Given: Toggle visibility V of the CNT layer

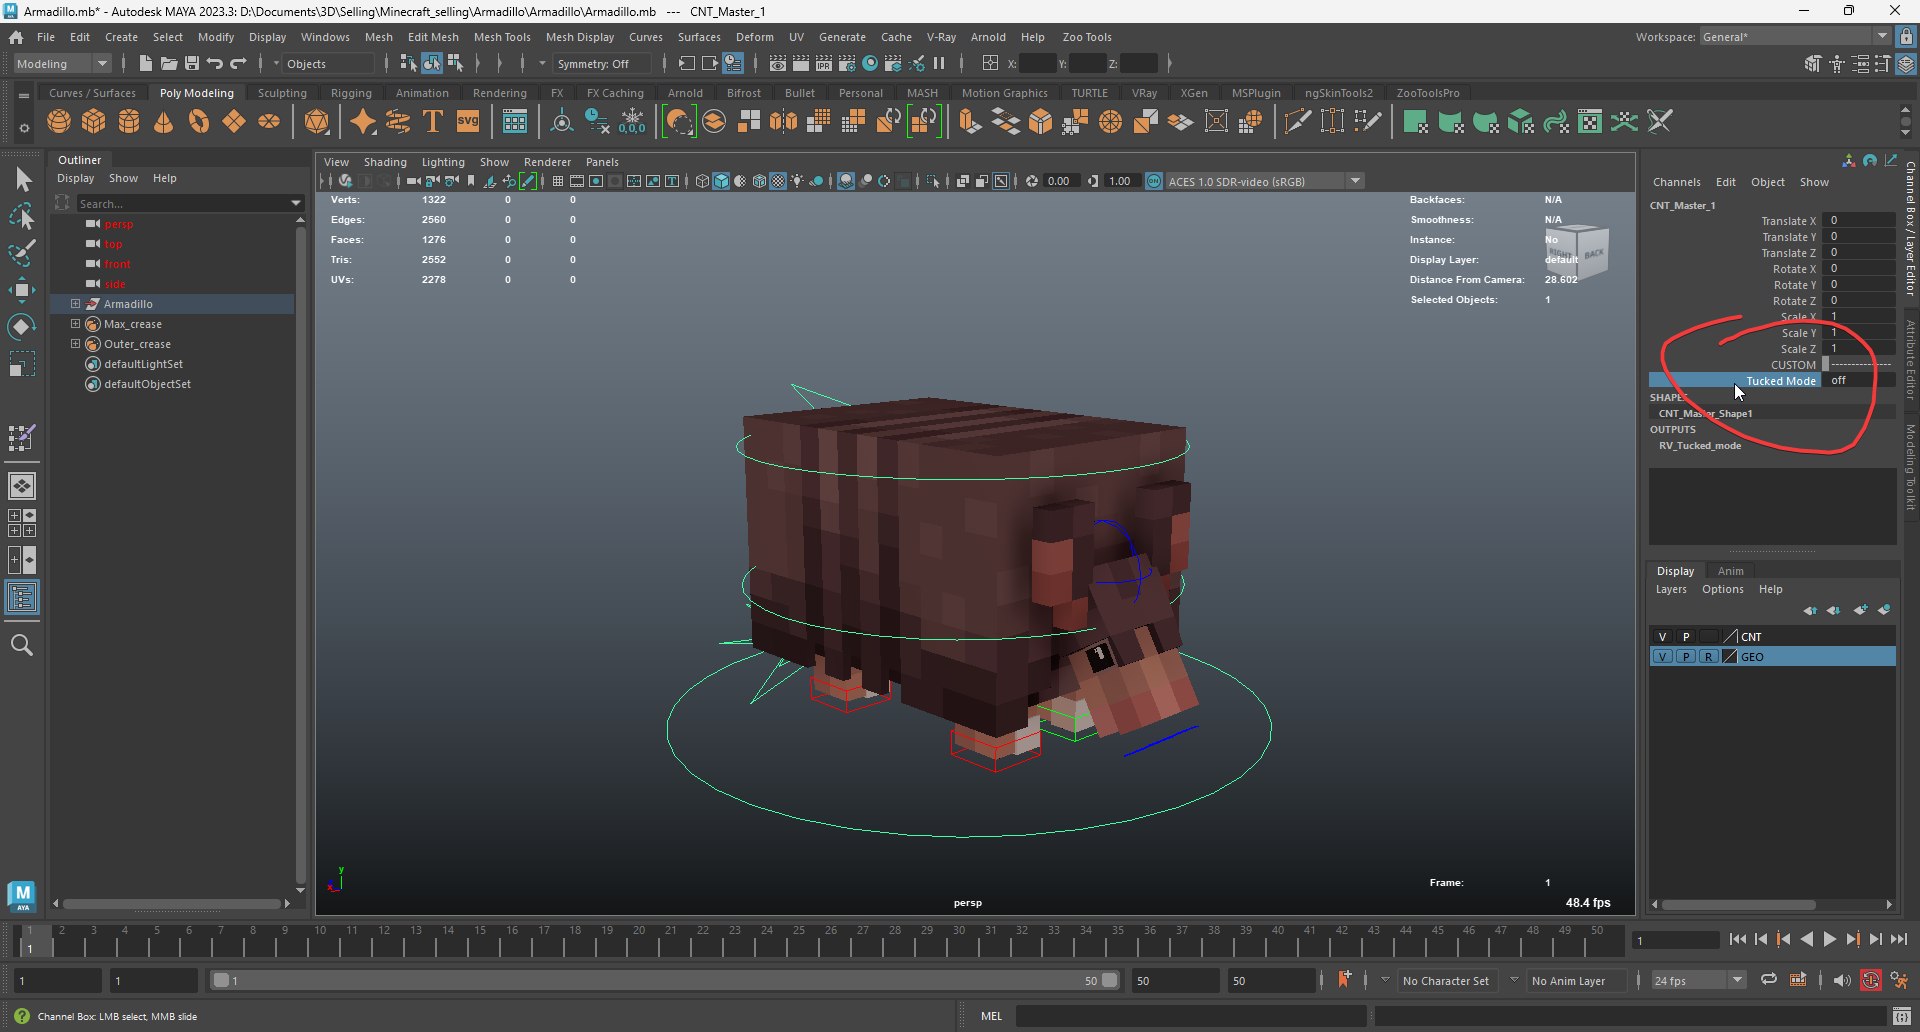Looking at the screenshot, I should tap(1662, 636).
